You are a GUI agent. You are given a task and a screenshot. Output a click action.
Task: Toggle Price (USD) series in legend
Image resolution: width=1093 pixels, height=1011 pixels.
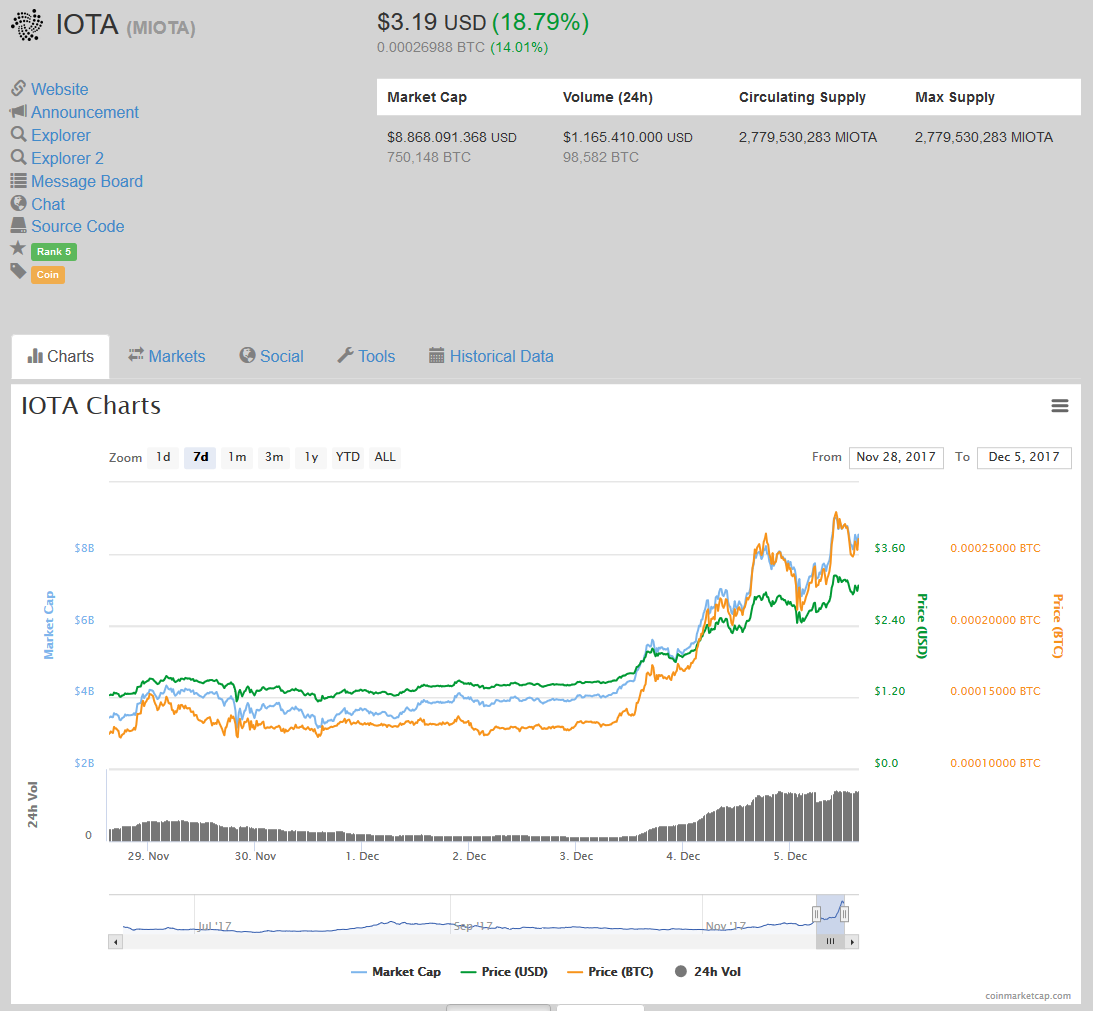click(505, 972)
